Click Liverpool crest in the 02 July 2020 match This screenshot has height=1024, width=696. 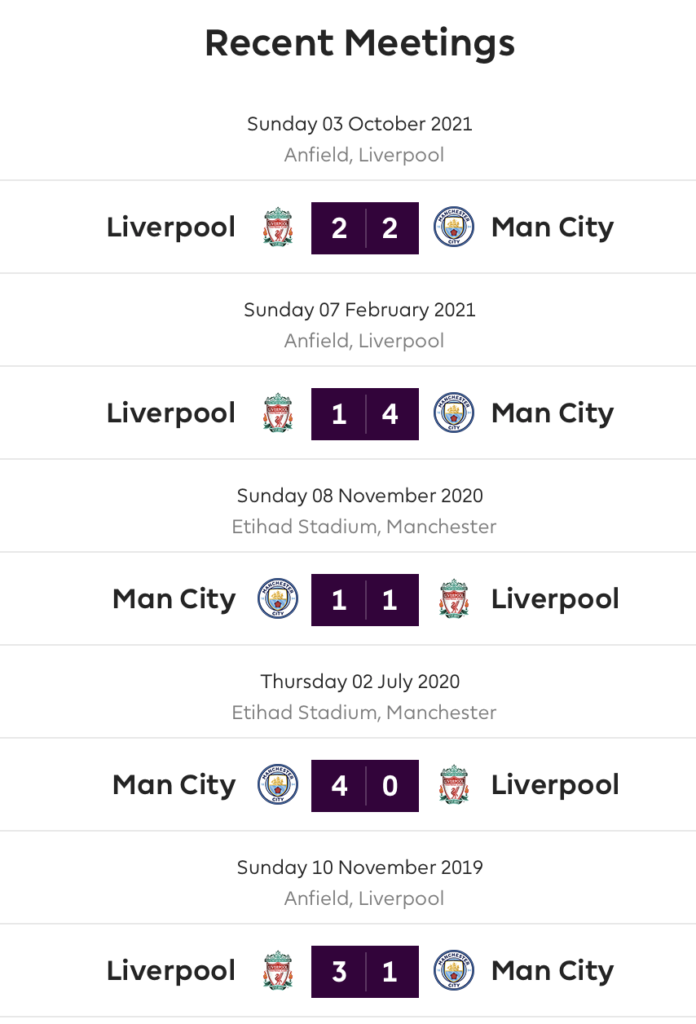pyautogui.click(x=454, y=785)
